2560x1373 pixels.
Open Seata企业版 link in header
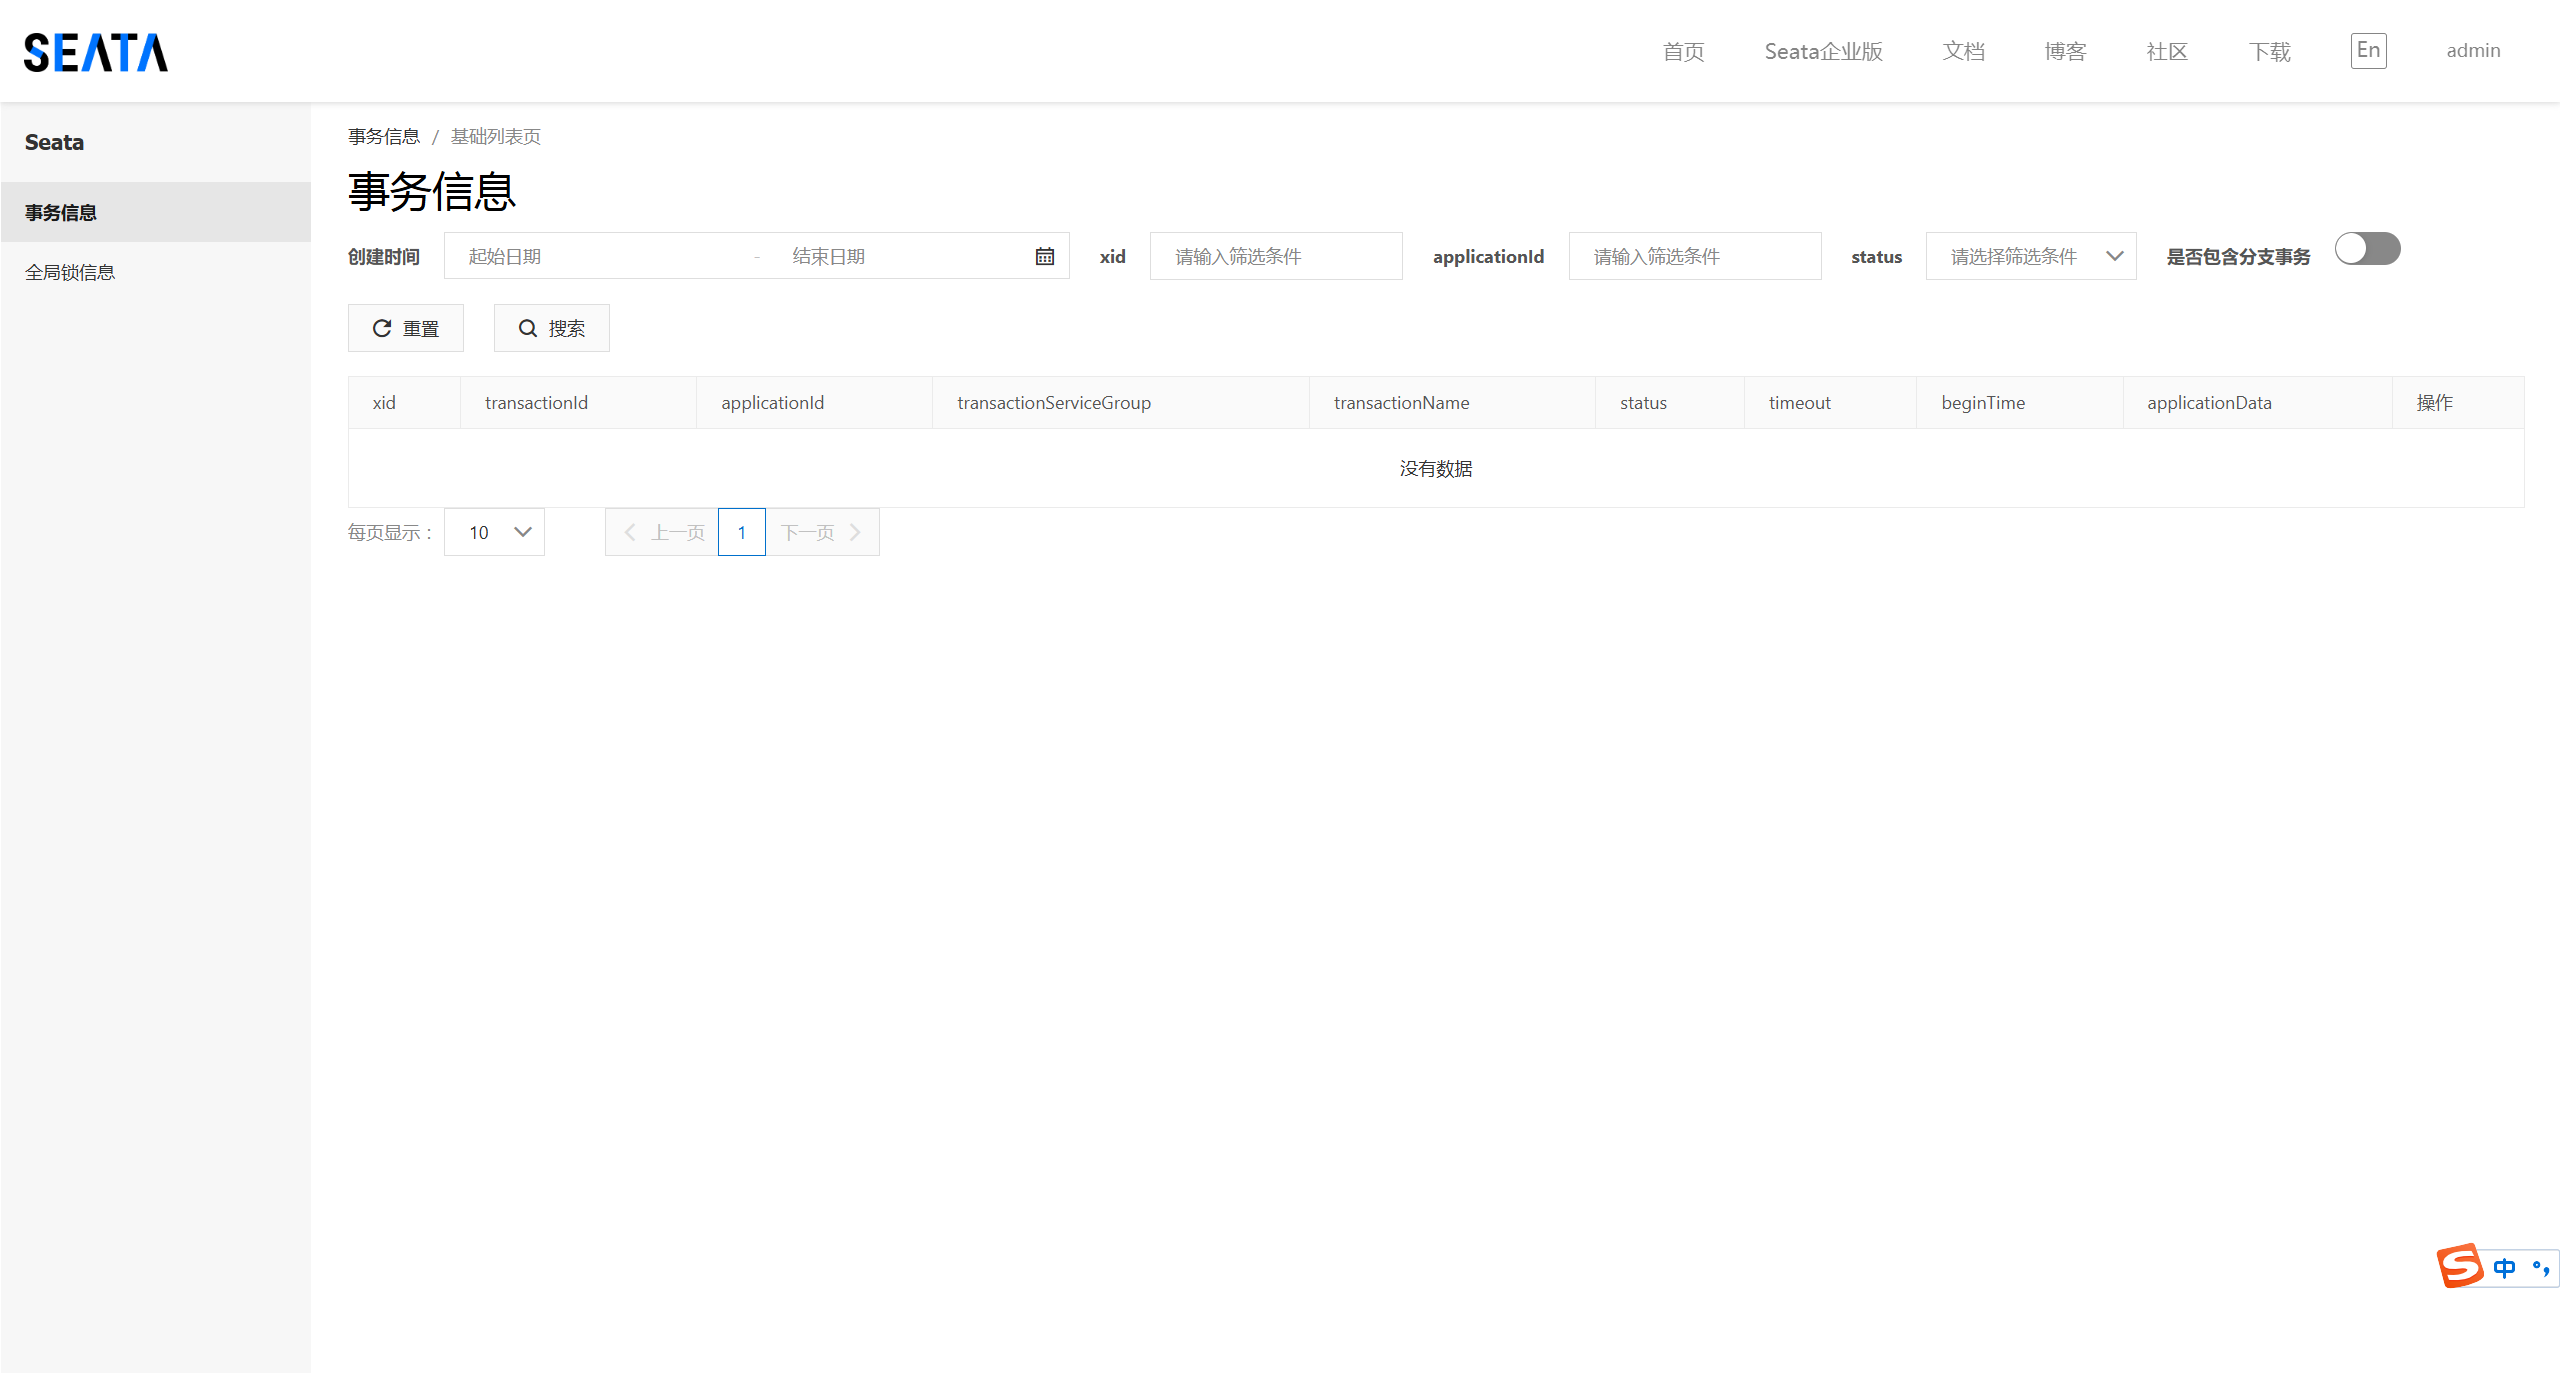coord(1823,51)
